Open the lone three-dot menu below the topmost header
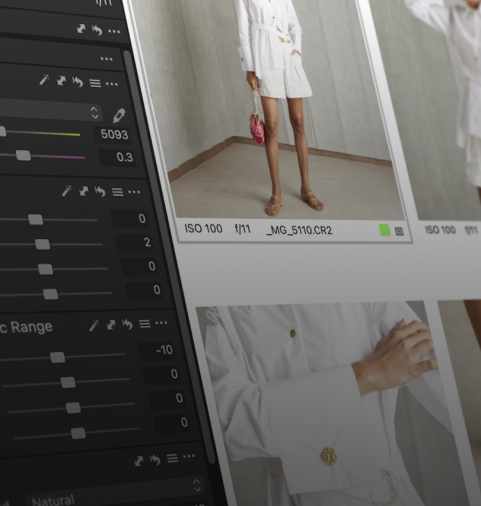 tap(106, 59)
